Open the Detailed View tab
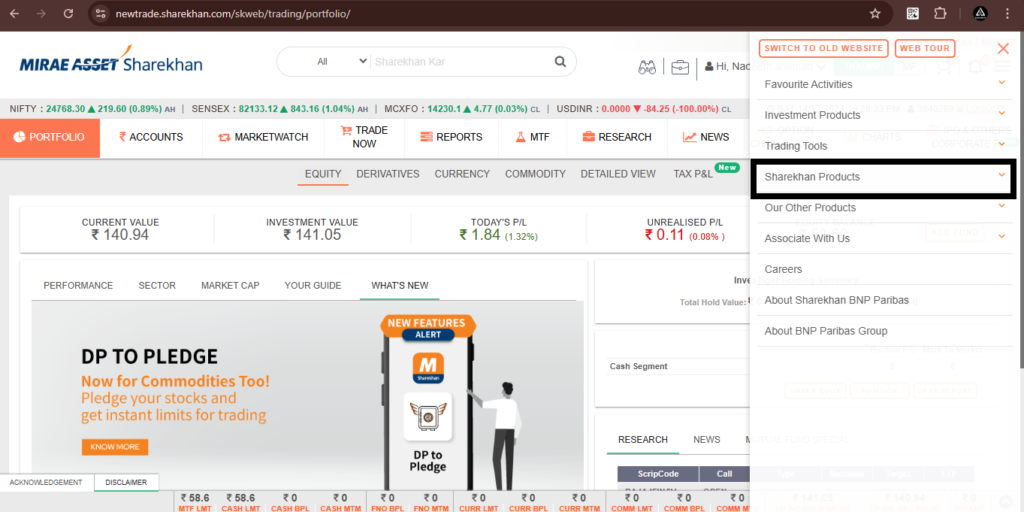The height and width of the screenshot is (512, 1024). point(618,174)
